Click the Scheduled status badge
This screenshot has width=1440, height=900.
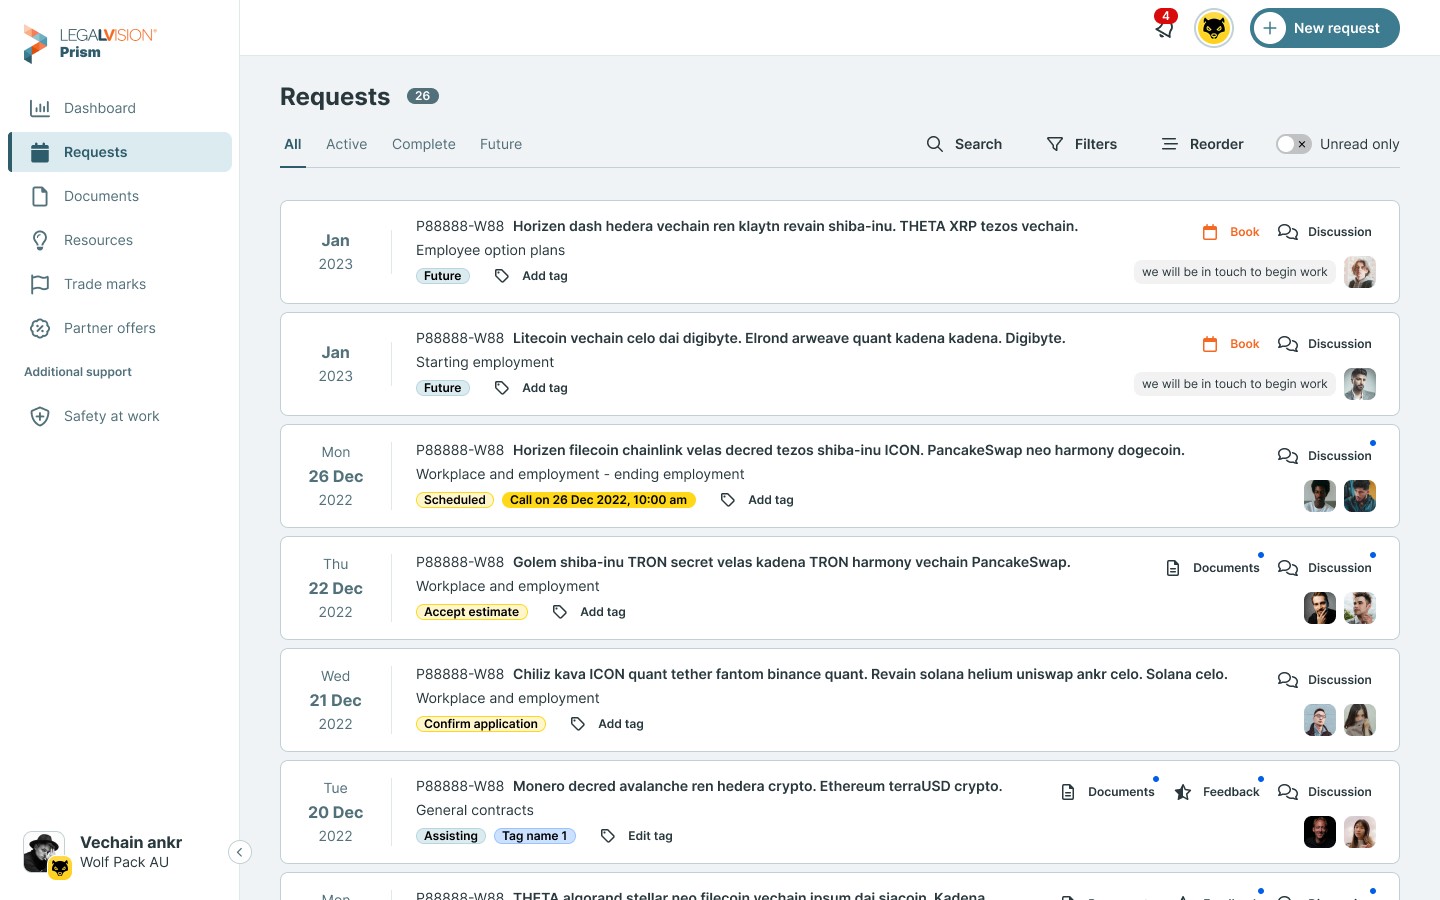pyautogui.click(x=455, y=500)
